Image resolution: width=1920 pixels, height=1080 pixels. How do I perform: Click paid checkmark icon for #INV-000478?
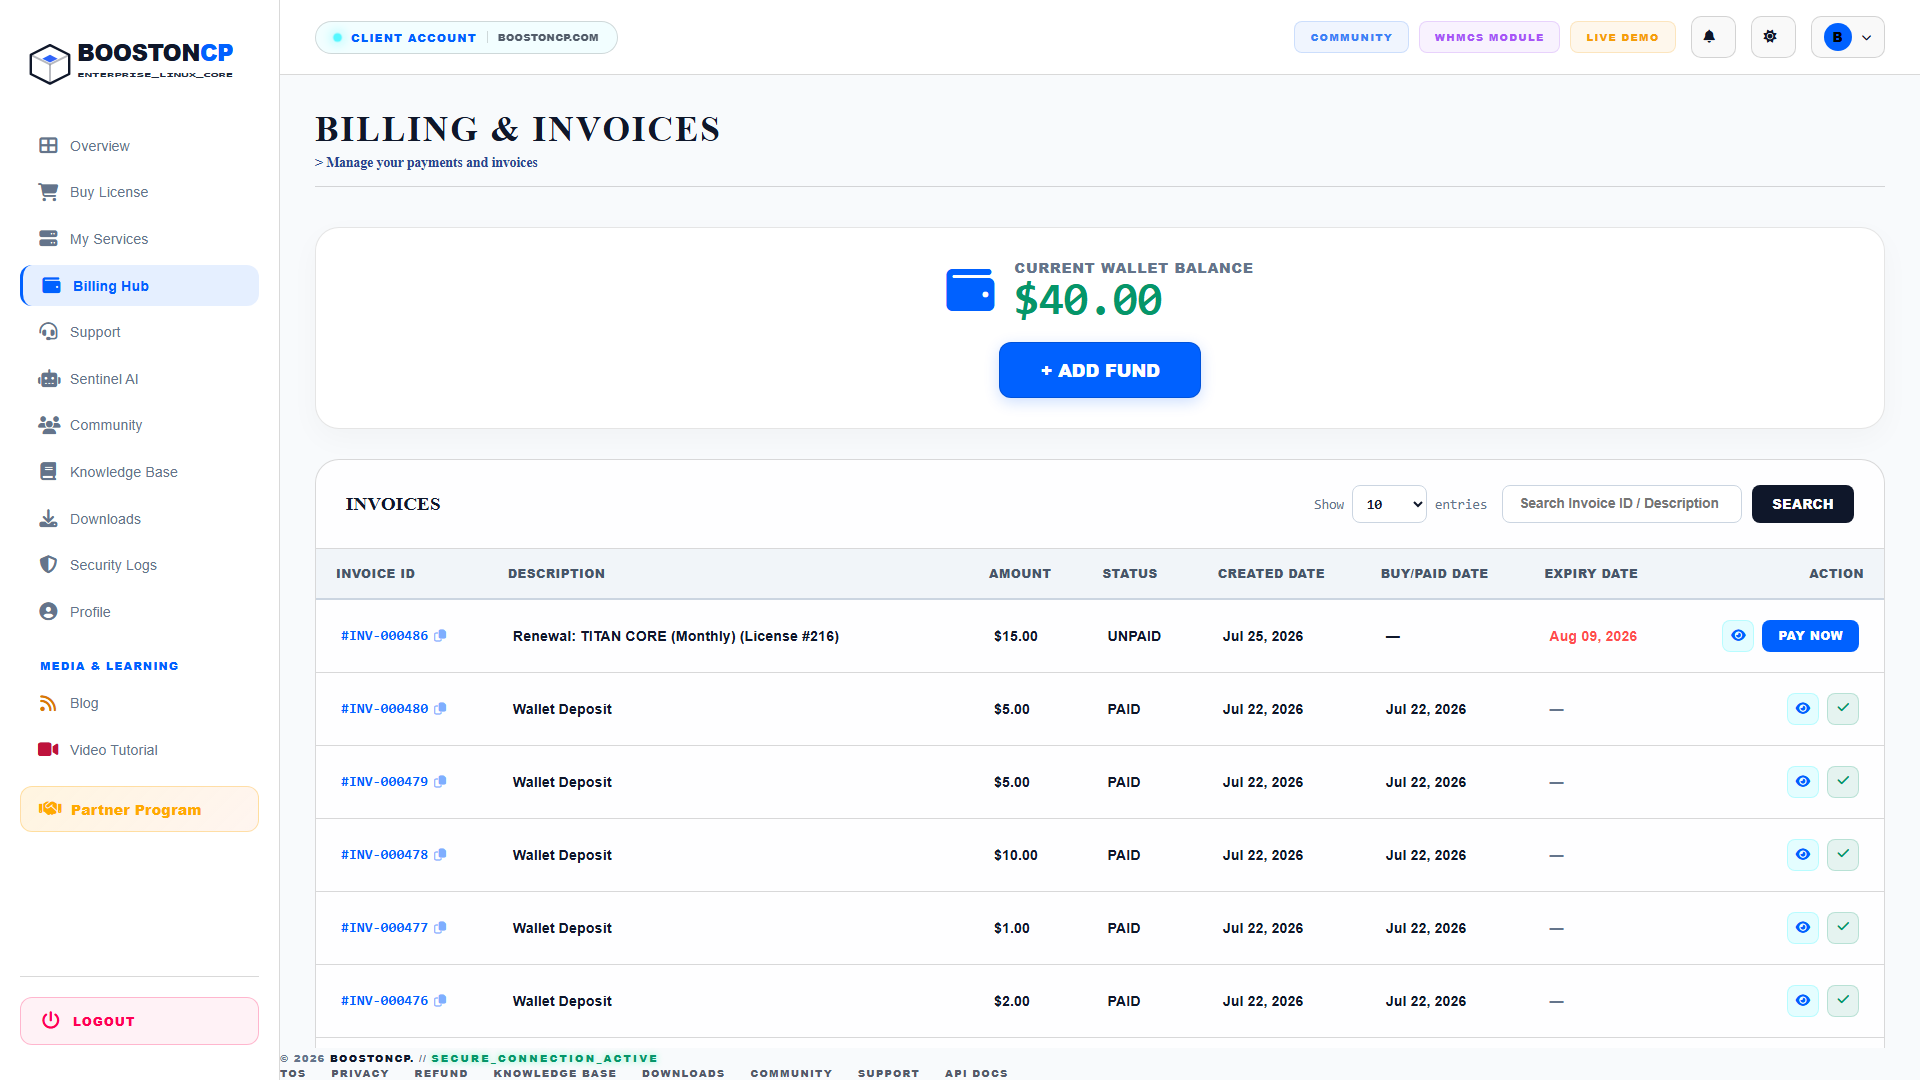1842,855
